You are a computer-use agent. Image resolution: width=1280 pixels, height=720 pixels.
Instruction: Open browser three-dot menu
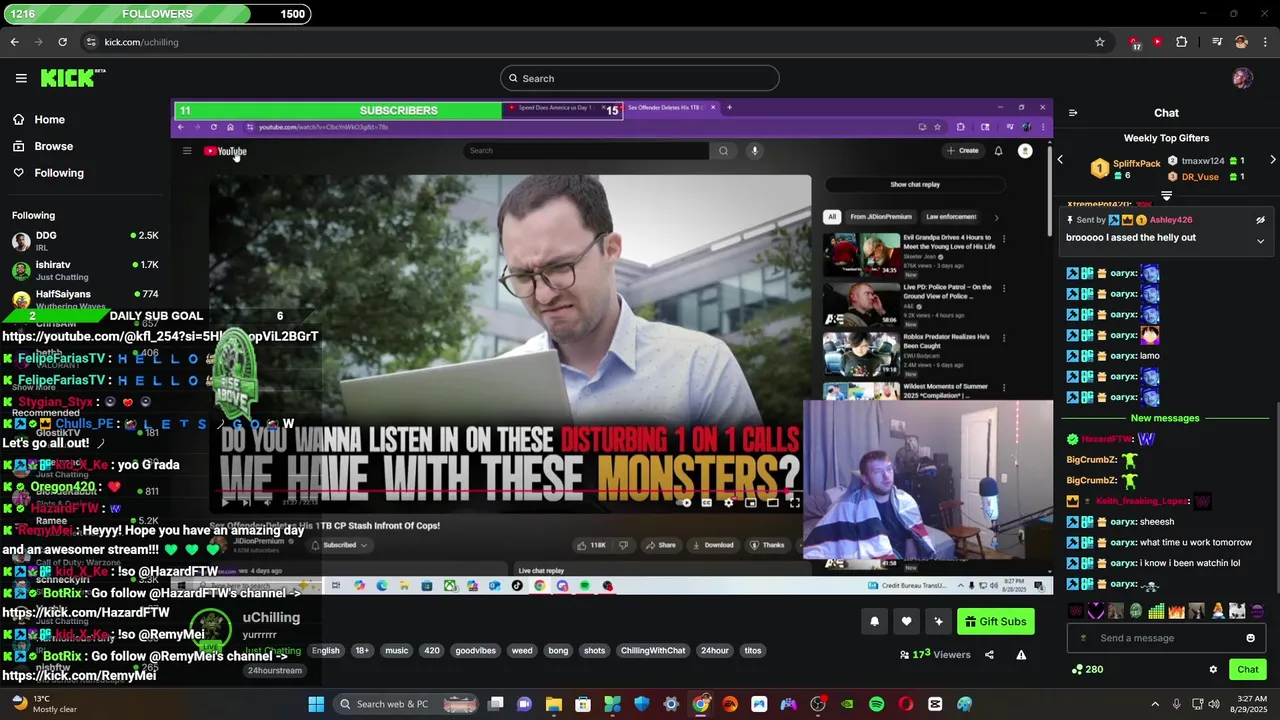pos(1265,42)
